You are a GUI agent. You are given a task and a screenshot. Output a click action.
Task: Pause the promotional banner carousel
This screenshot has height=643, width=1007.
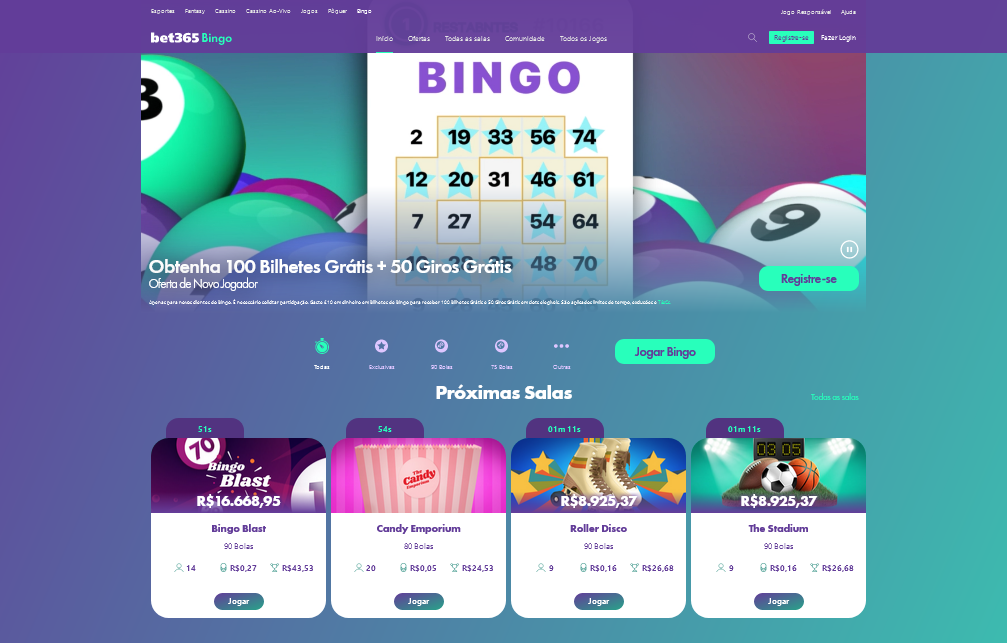(x=849, y=249)
